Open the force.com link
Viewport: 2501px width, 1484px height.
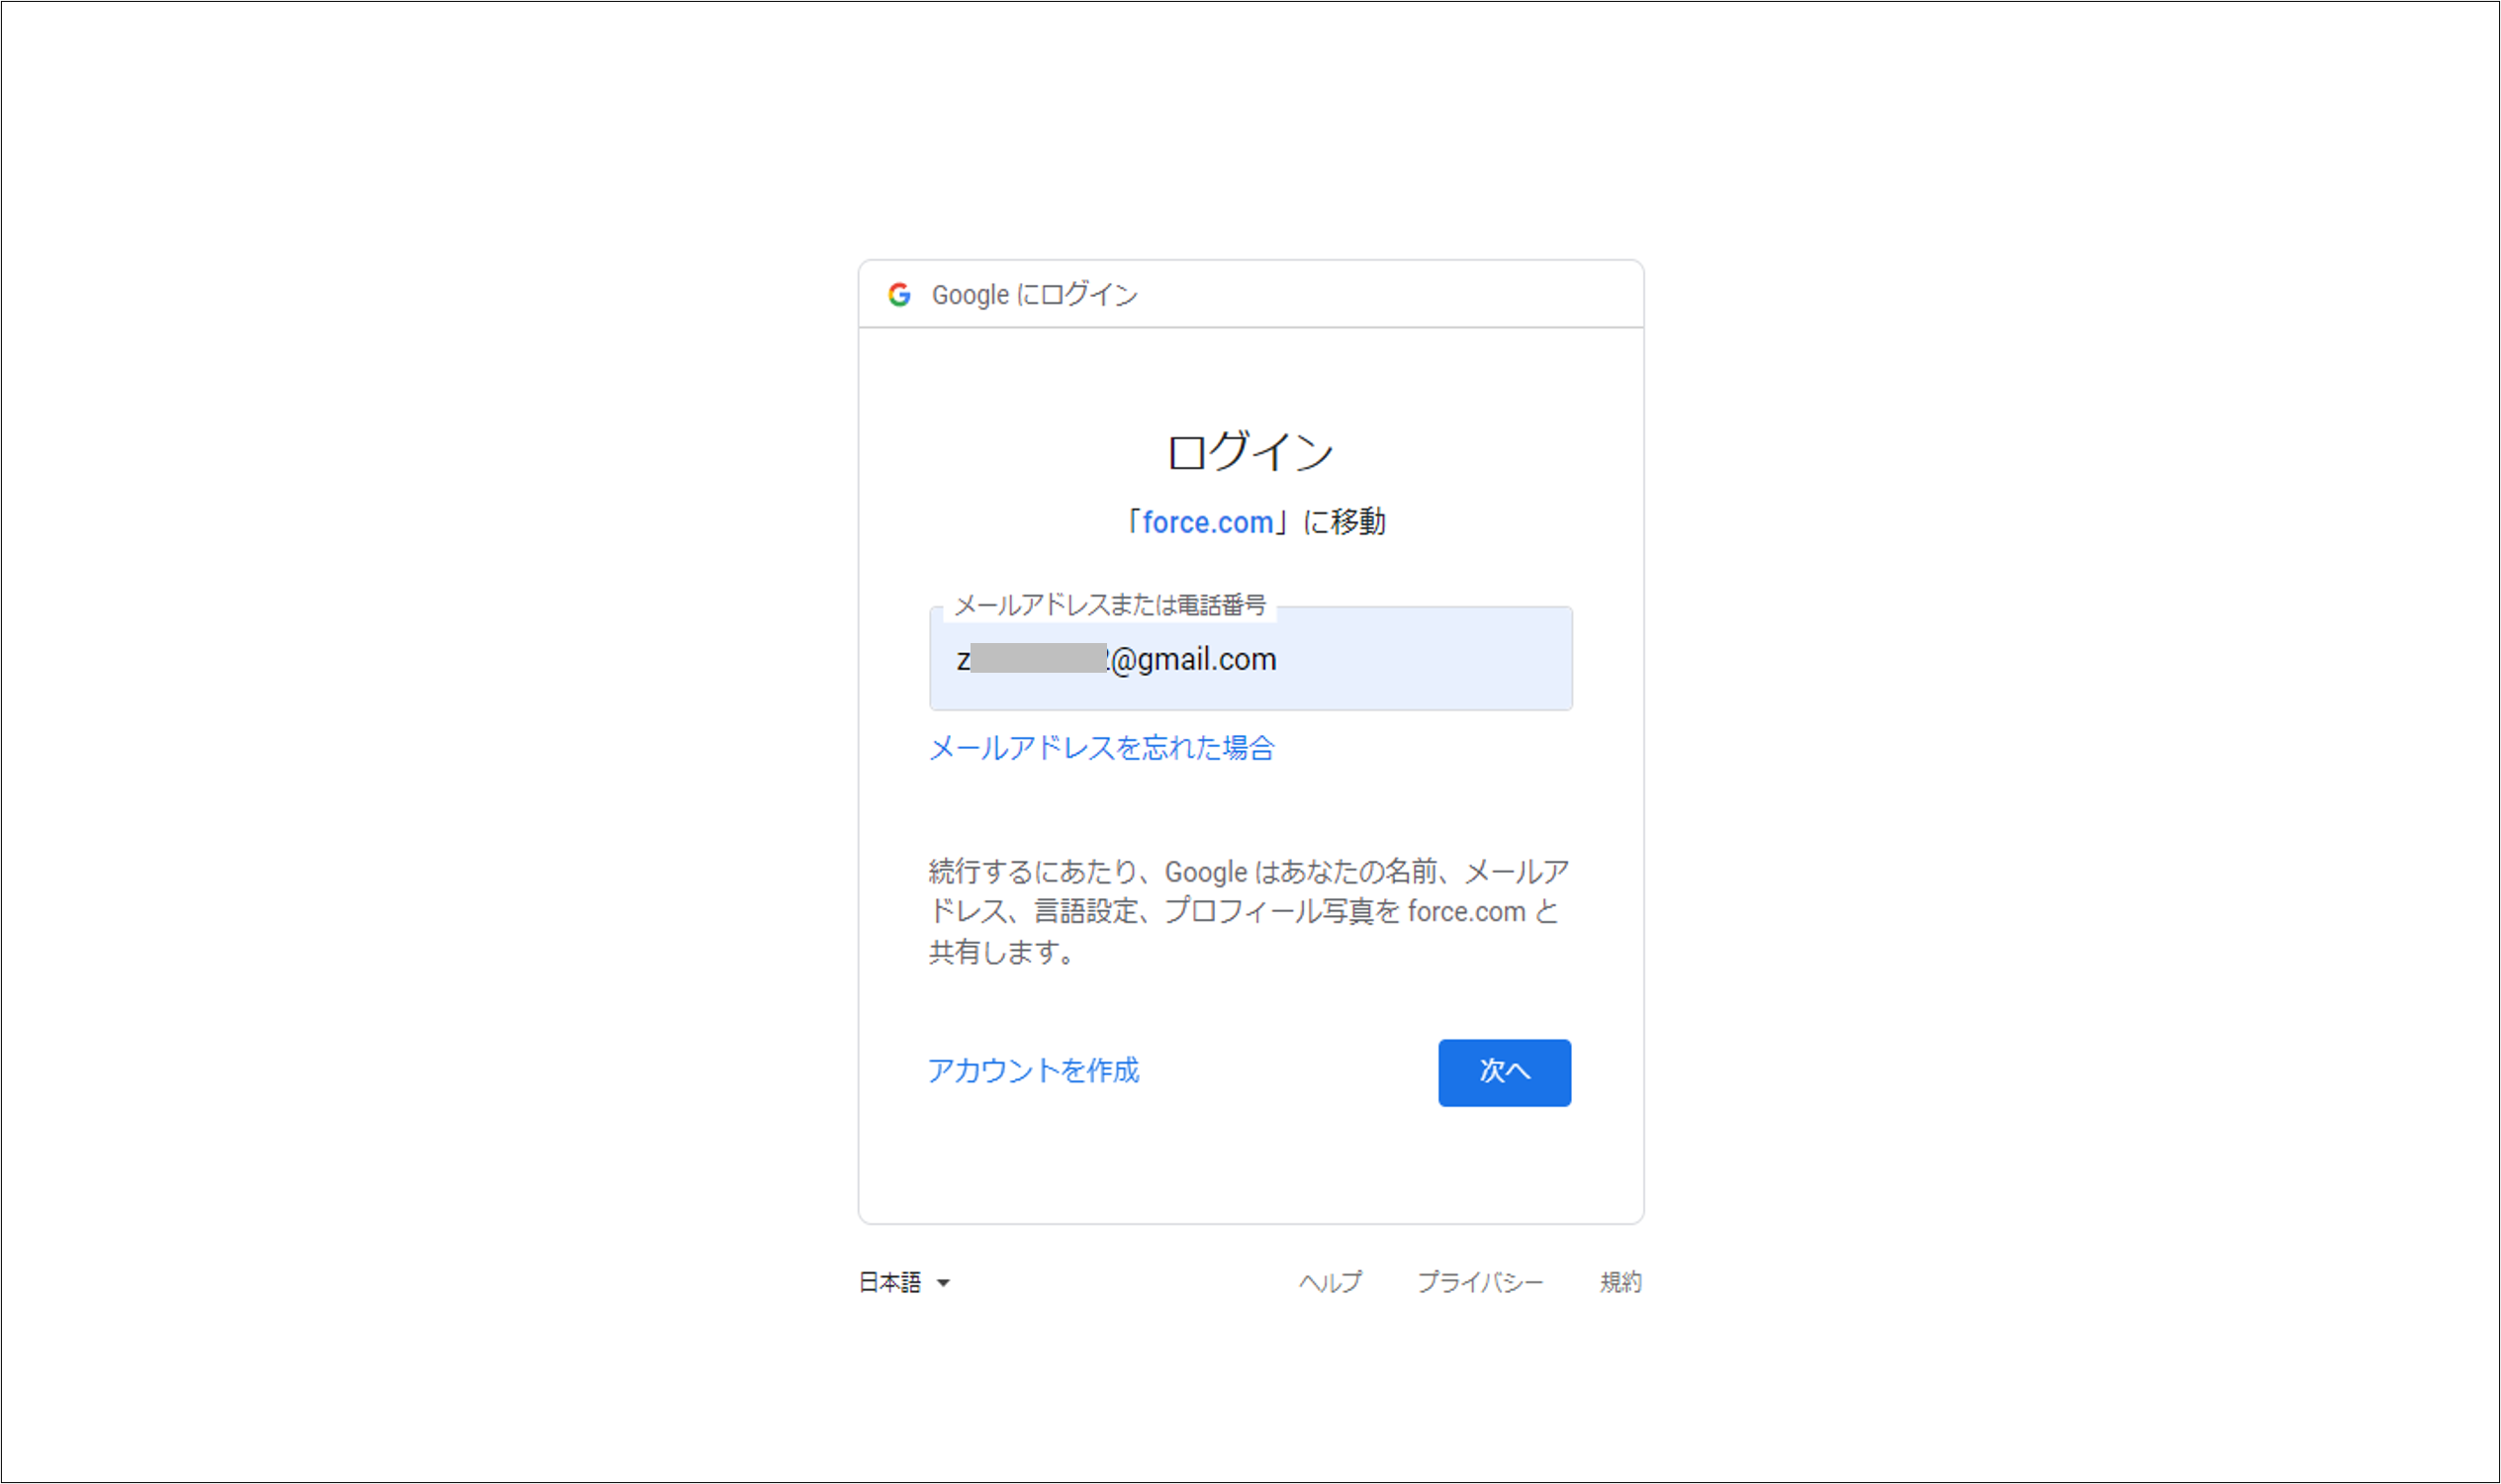pyautogui.click(x=1207, y=522)
